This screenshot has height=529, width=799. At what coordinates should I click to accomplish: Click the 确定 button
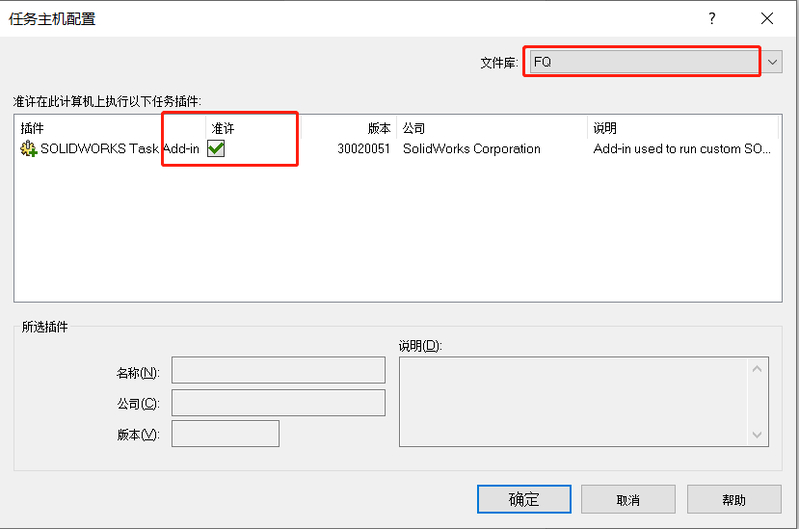click(524, 499)
